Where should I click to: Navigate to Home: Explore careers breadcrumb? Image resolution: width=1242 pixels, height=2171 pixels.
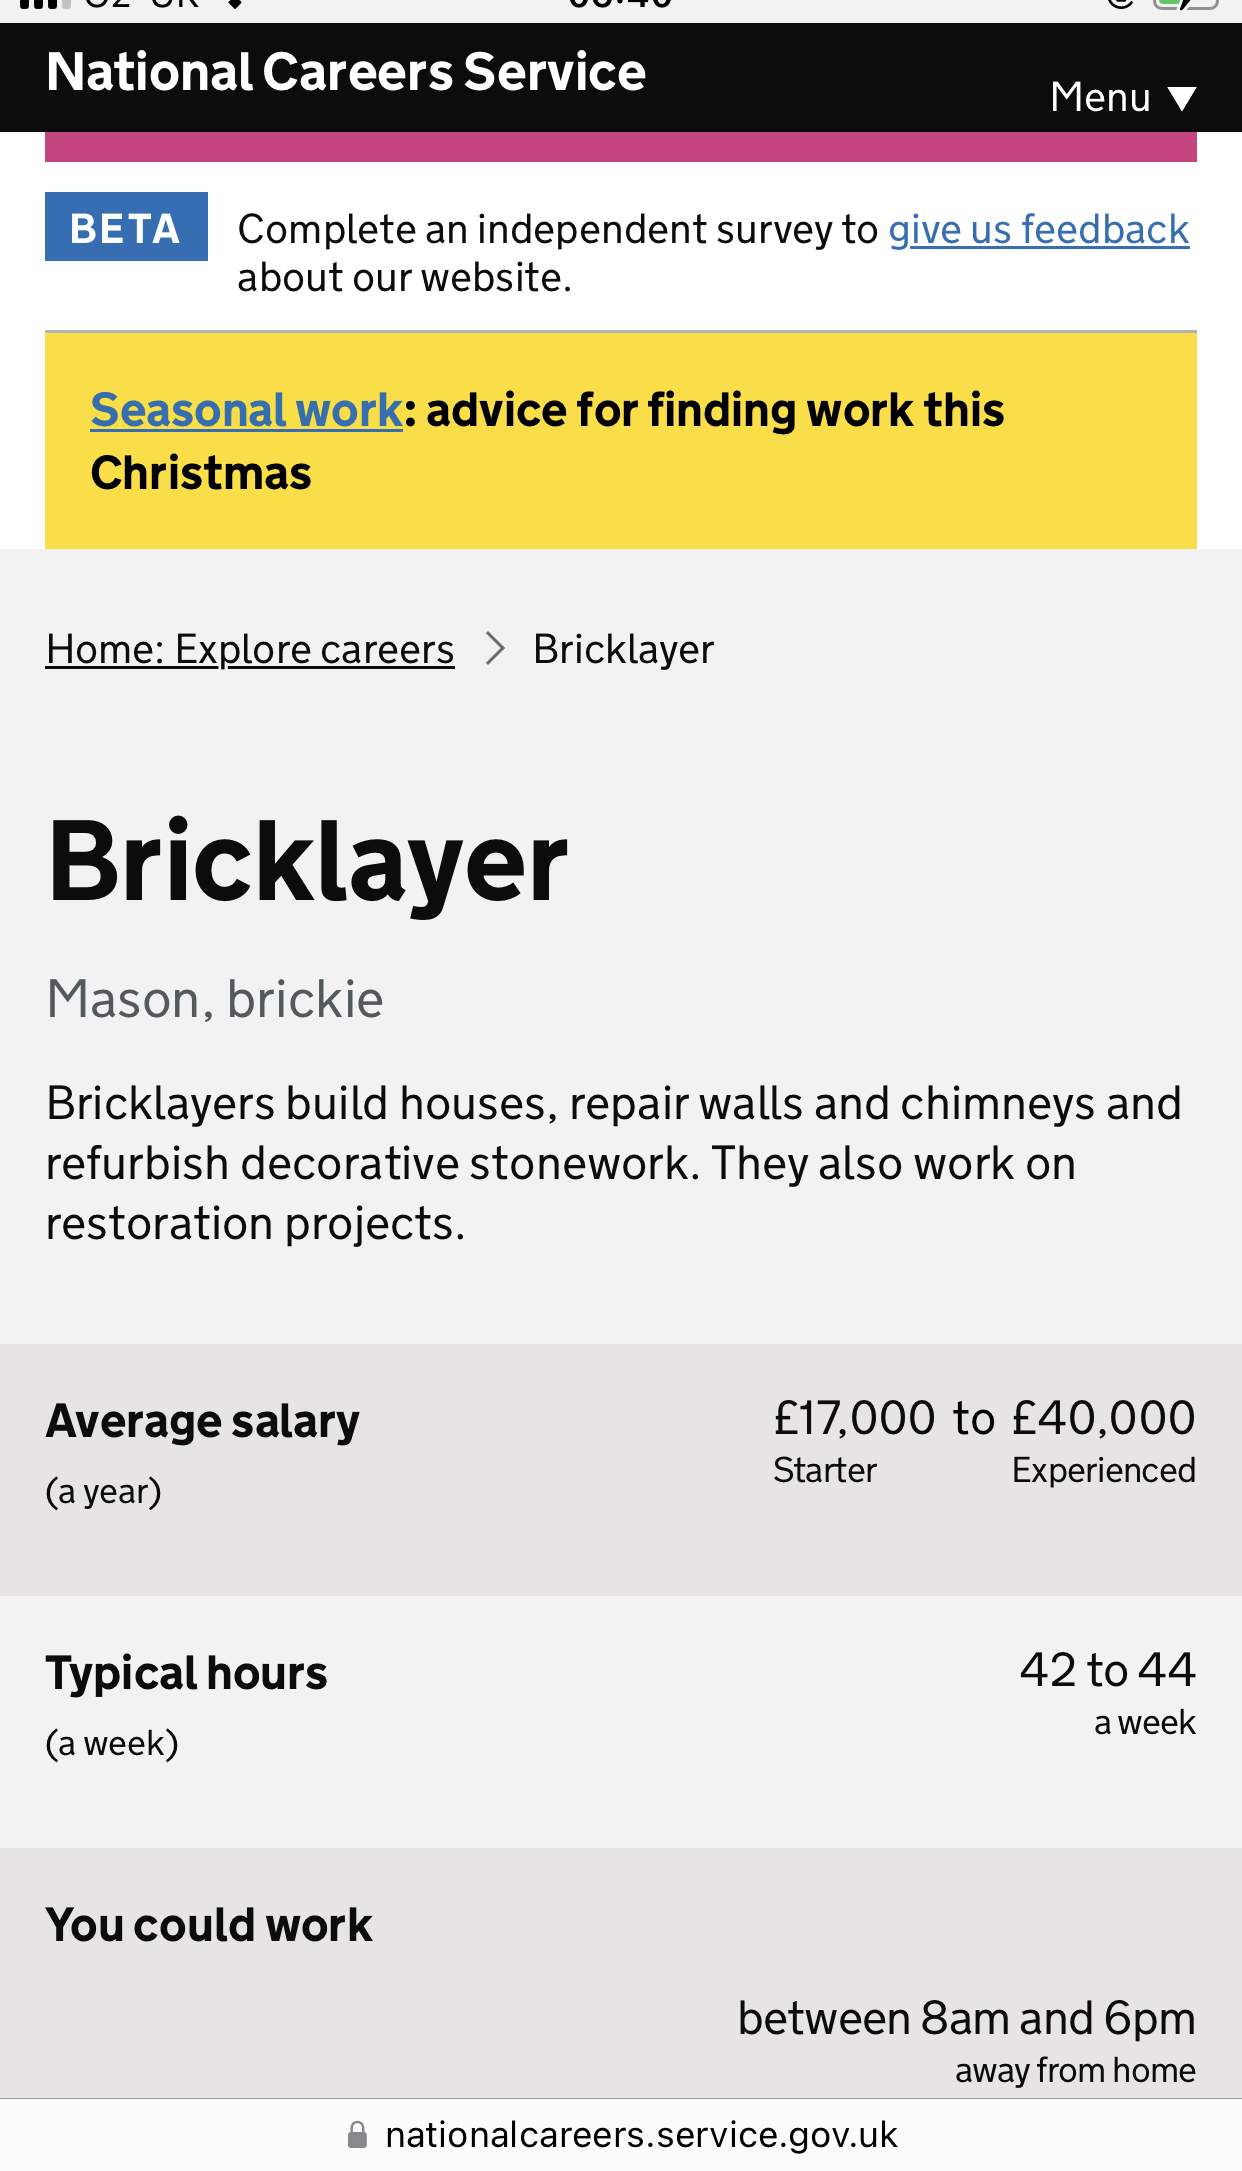pos(250,650)
